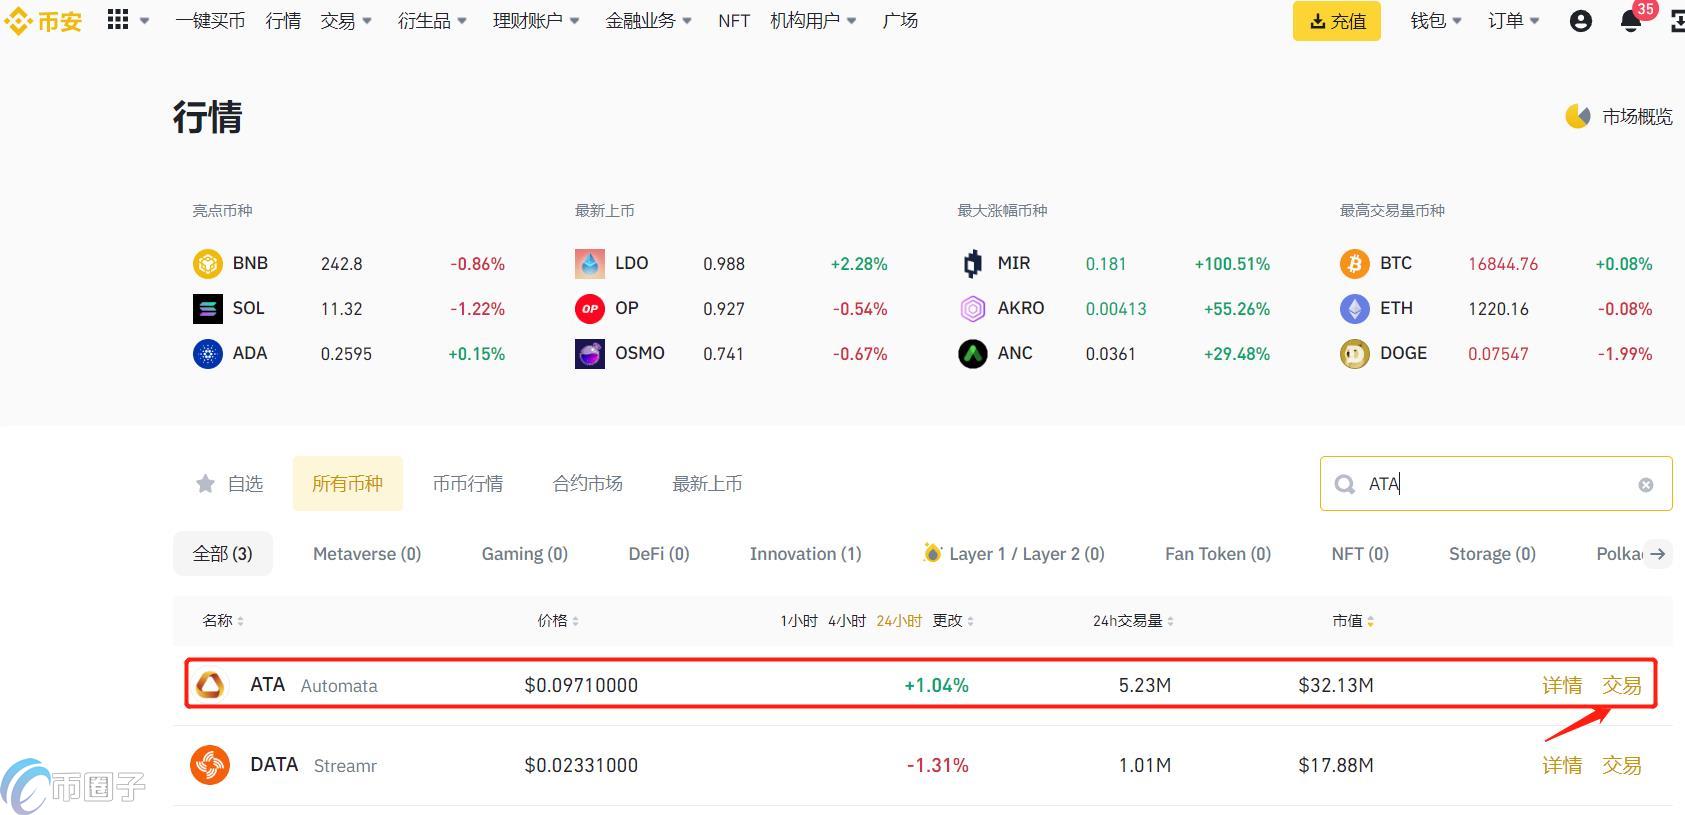1685x815 pixels.
Task: Select the DOGE coin icon
Action: pyautogui.click(x=1355, y=354)
